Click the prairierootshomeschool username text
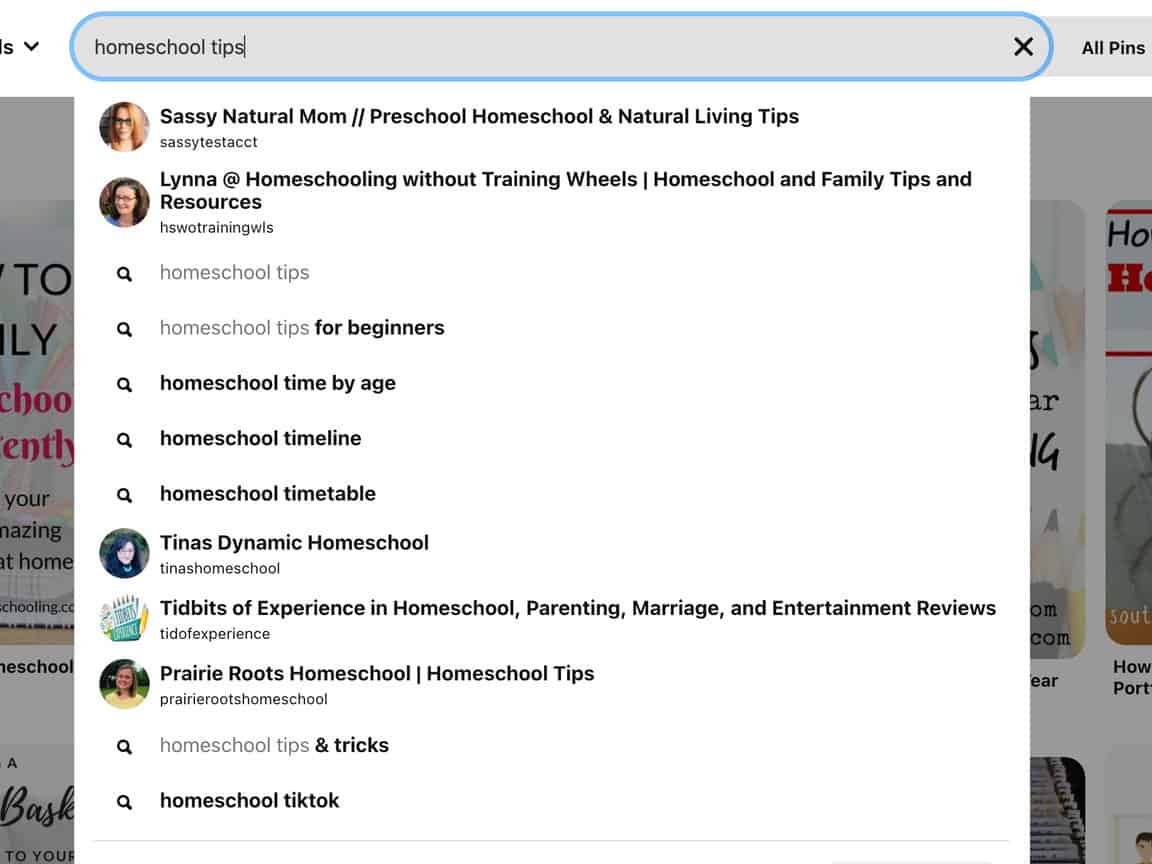This screenshot has width=1152, height=864. pyautogui.click(x=243, y=699)
